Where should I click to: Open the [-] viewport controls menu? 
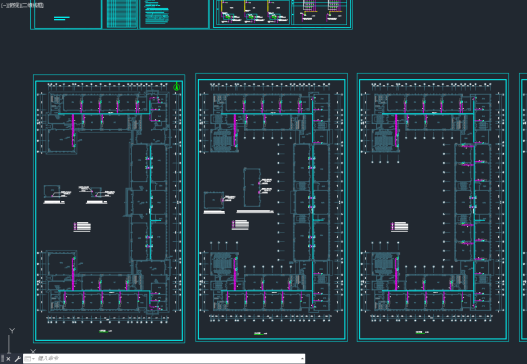tap(4, 5)
